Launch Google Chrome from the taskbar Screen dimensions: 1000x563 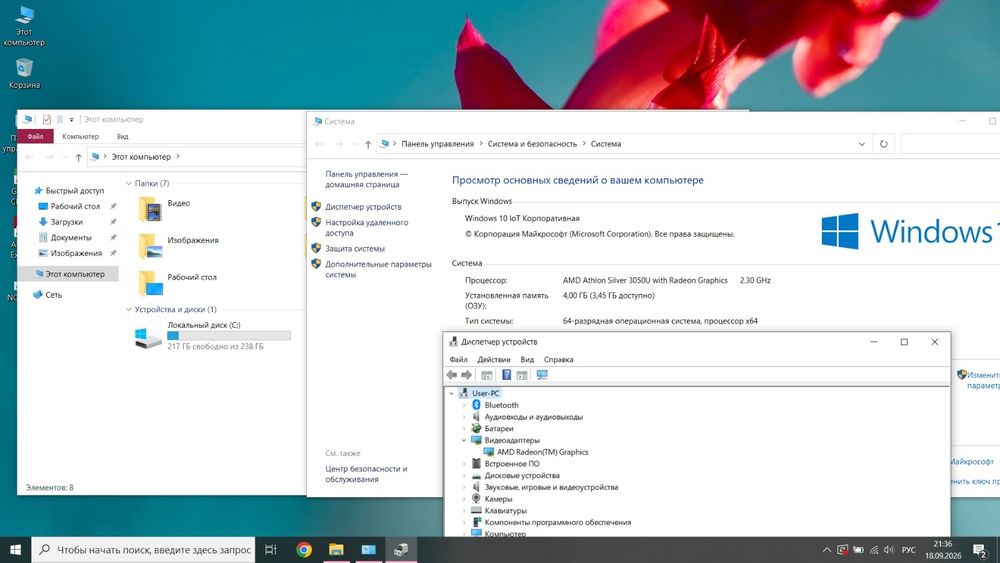(304, 550)
